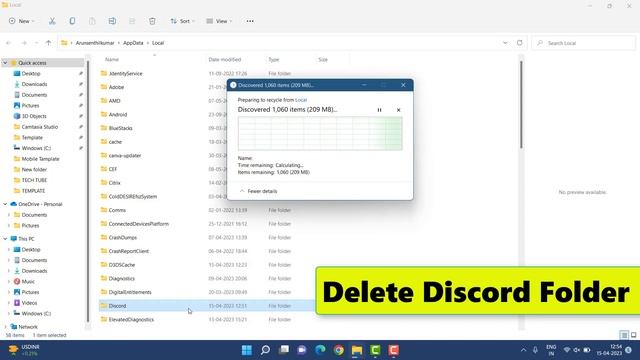Viewport: 640px width, 360px height.
Task: Click the Delete trash icon in toolbar
Action: coord(152,21)
